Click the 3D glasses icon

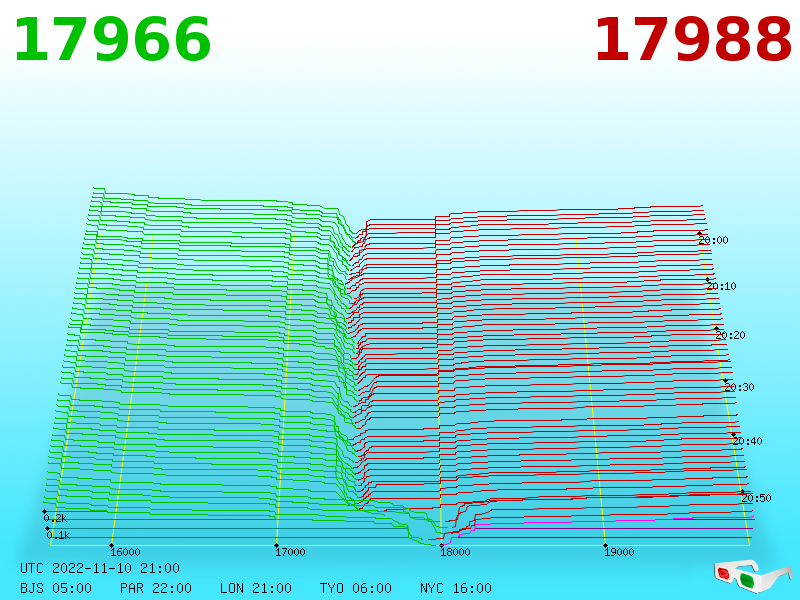(x=752, y=577)
